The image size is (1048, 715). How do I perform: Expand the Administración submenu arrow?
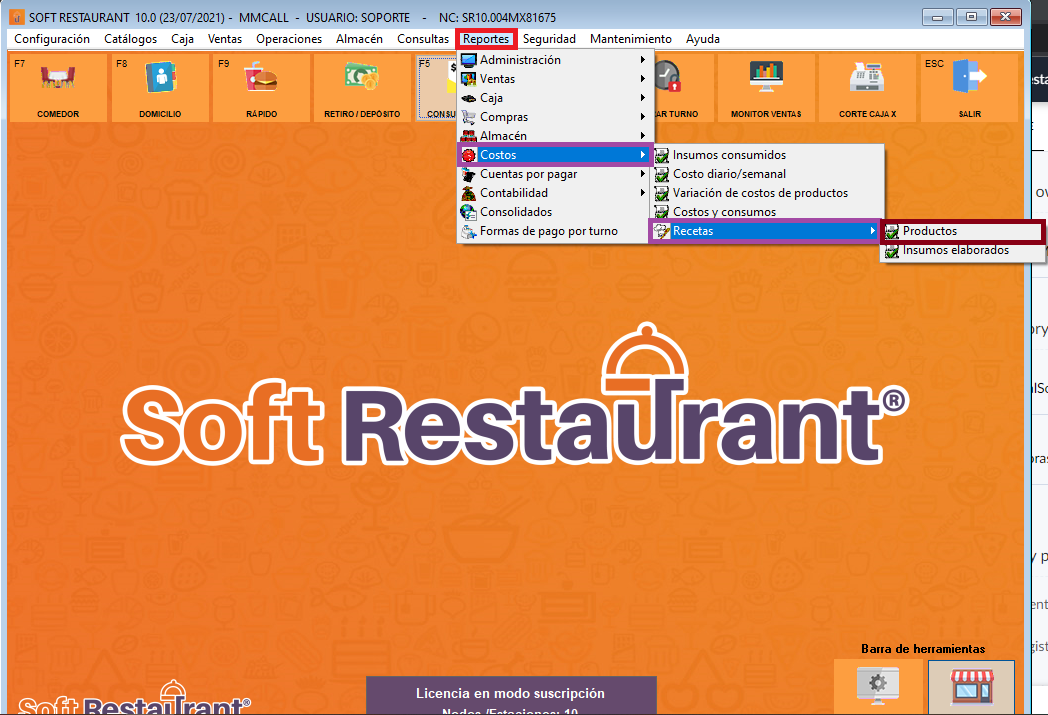642,60
